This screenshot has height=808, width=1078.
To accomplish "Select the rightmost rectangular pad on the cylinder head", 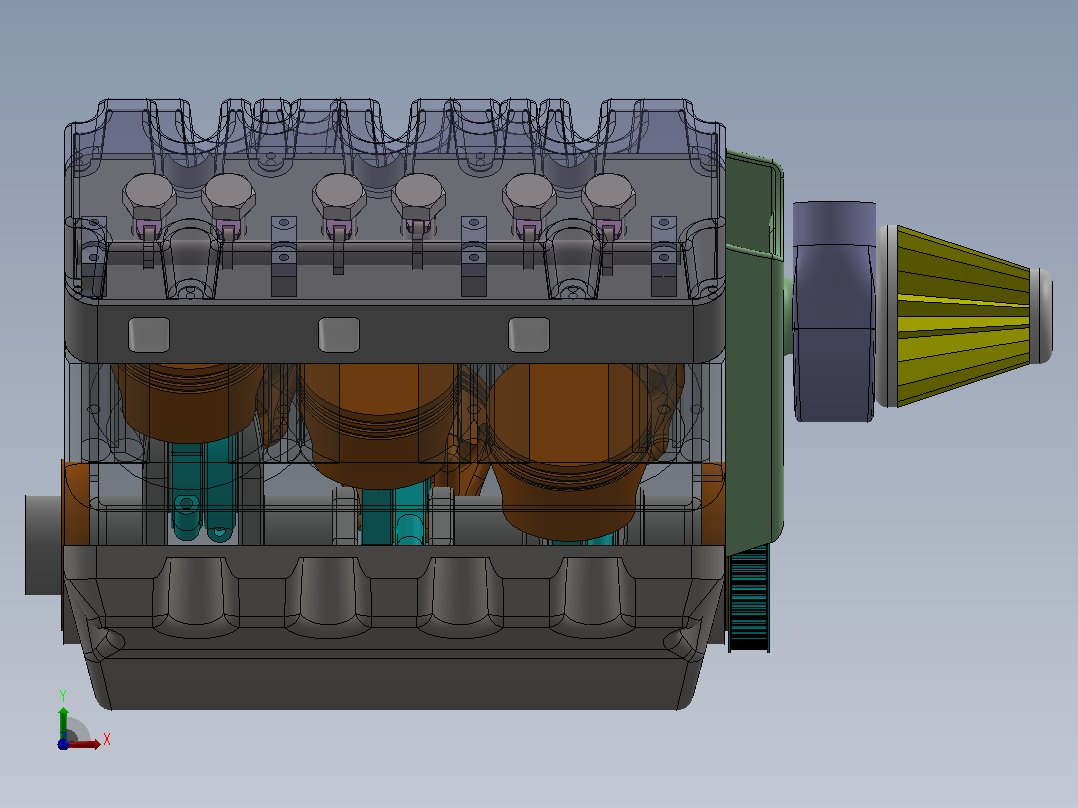I will point(529,335).
